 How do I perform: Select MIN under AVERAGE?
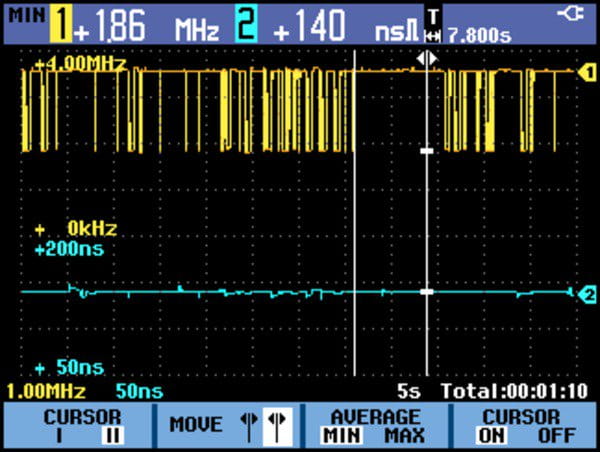click(x=341, y=436)
